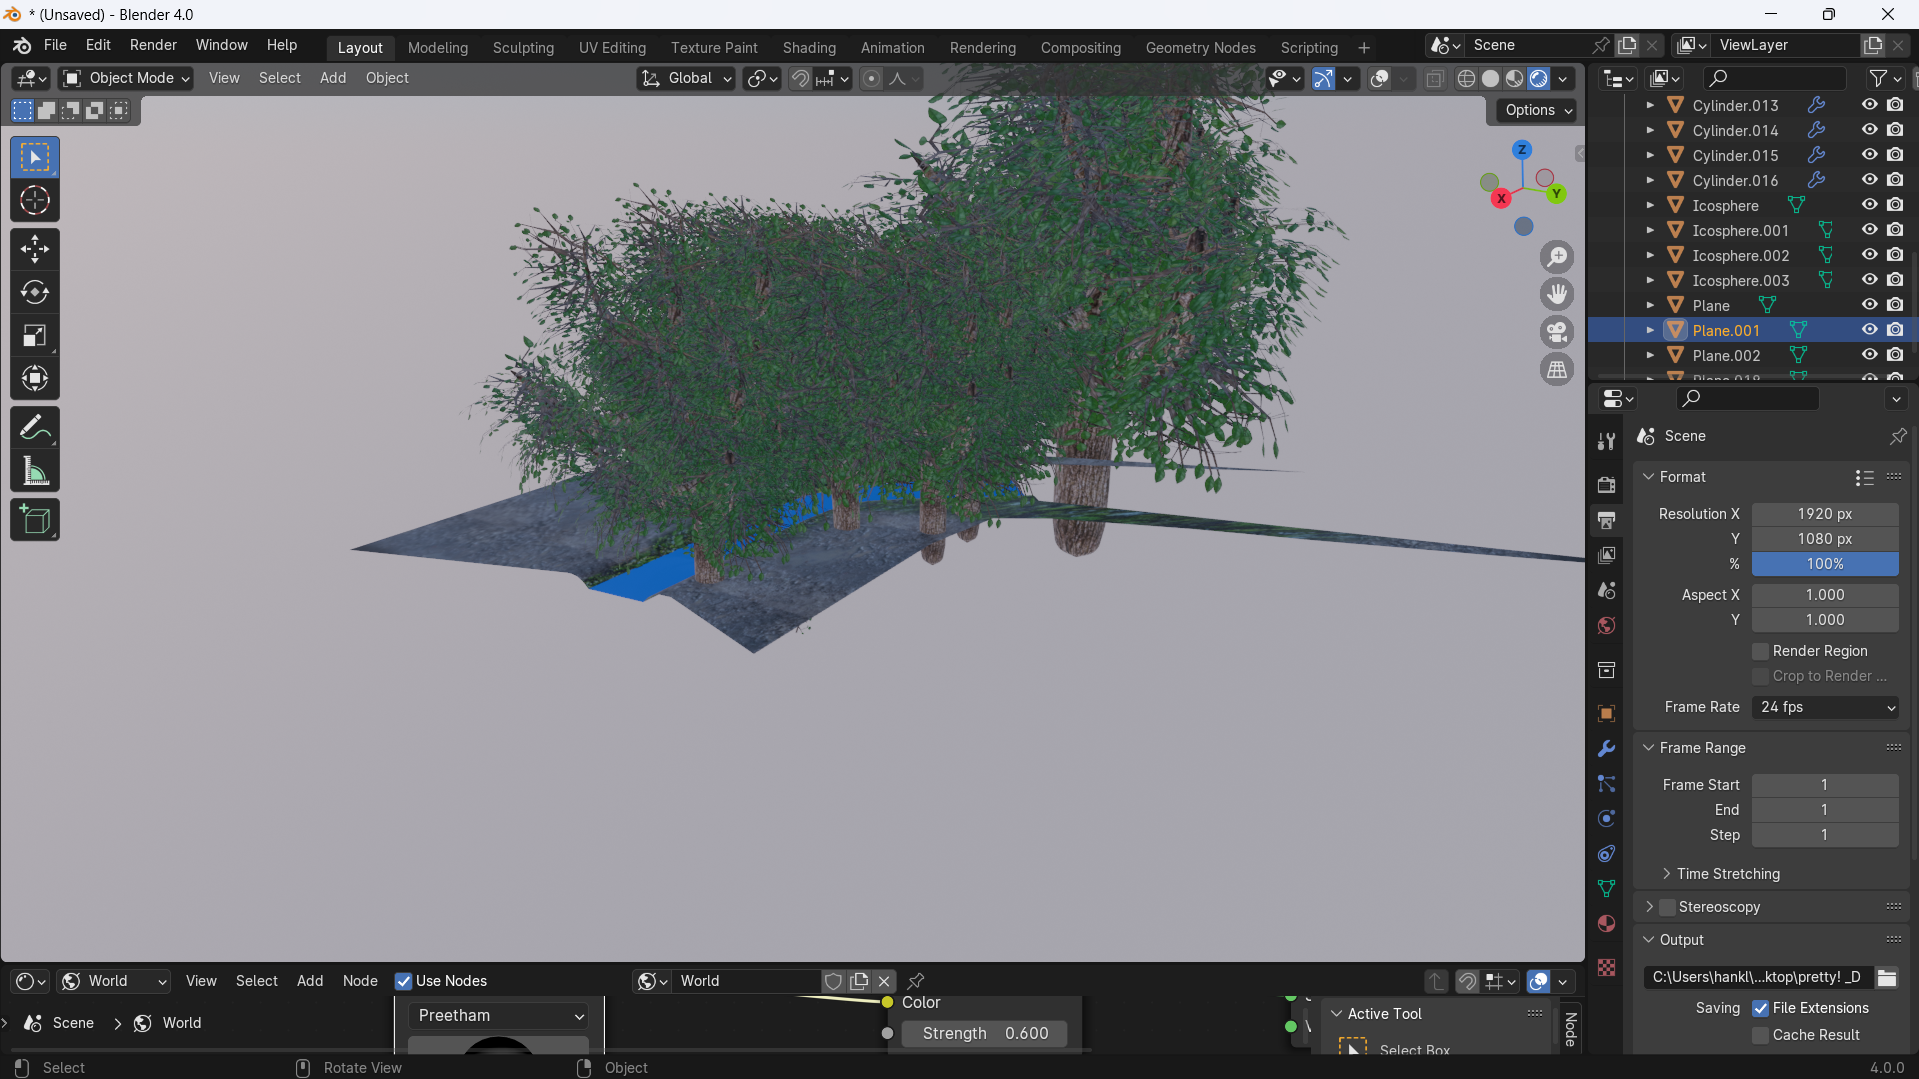1919x1079 pixels.
Task: Switch to the Shading workspace tab
Action: click(x=809, y=47)
